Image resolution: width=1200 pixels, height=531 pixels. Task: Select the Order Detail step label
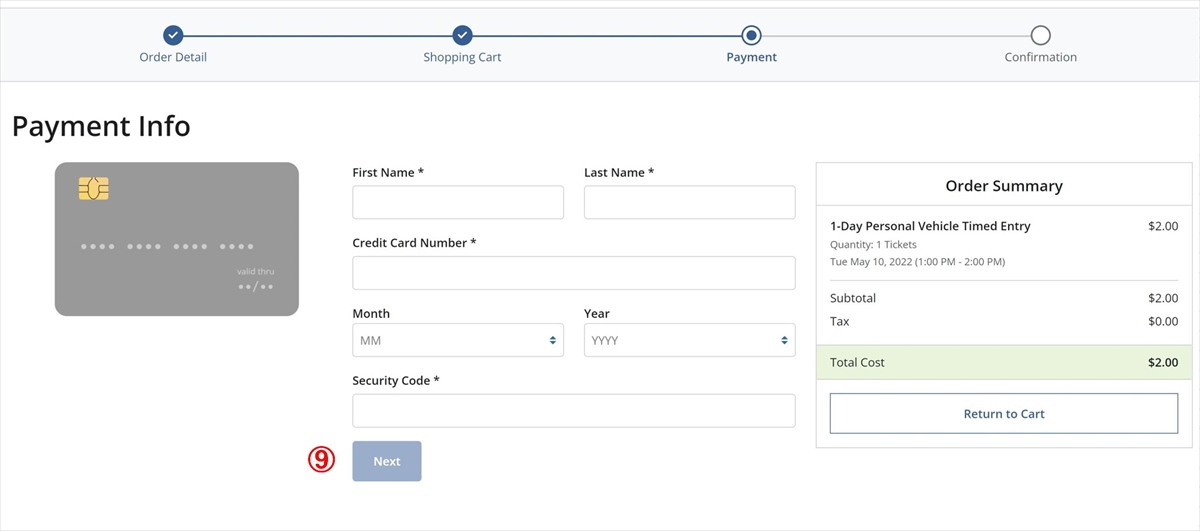point(173,57)
